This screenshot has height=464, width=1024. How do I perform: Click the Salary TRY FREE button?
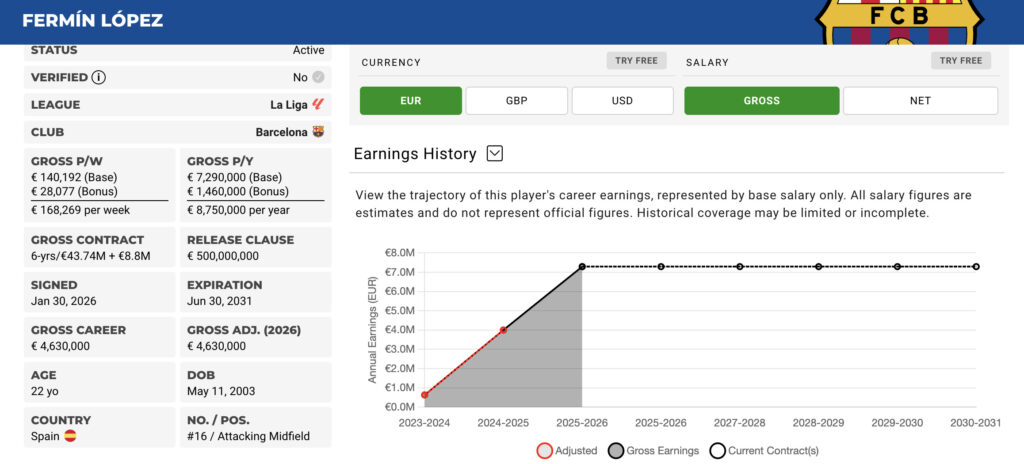pyautogui.click(x=961, y=61)
